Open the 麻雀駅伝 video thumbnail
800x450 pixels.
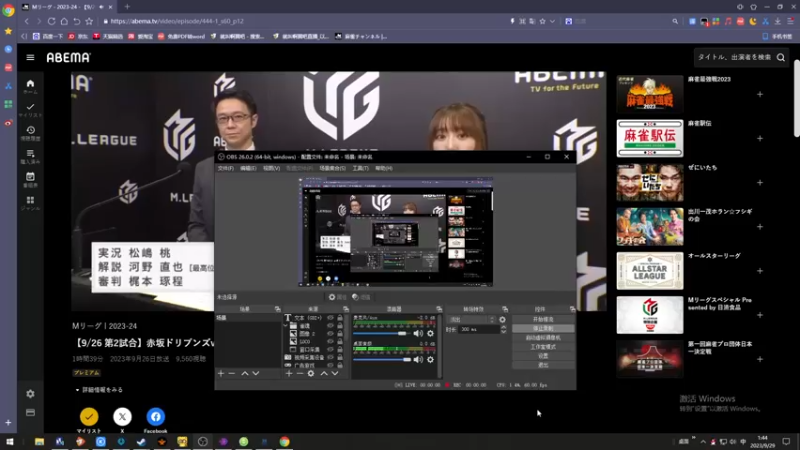(649, 138)
